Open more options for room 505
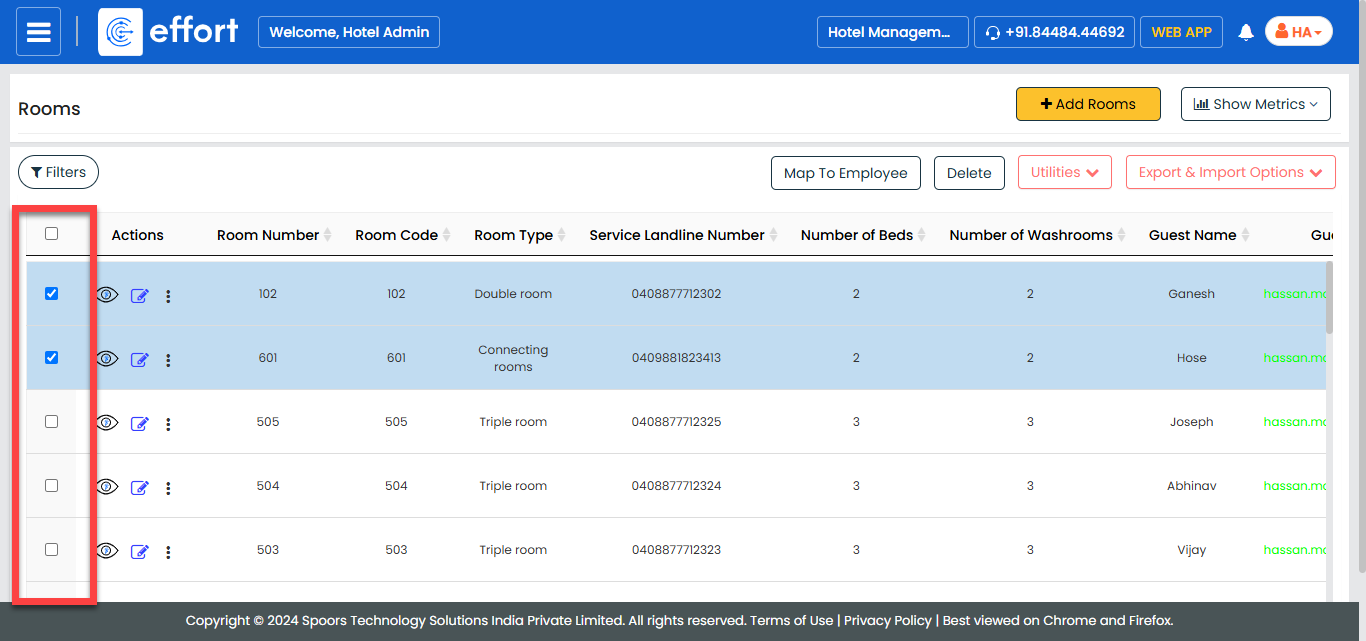The height and width of the screenshot is (641, 1366). [168, 424]
